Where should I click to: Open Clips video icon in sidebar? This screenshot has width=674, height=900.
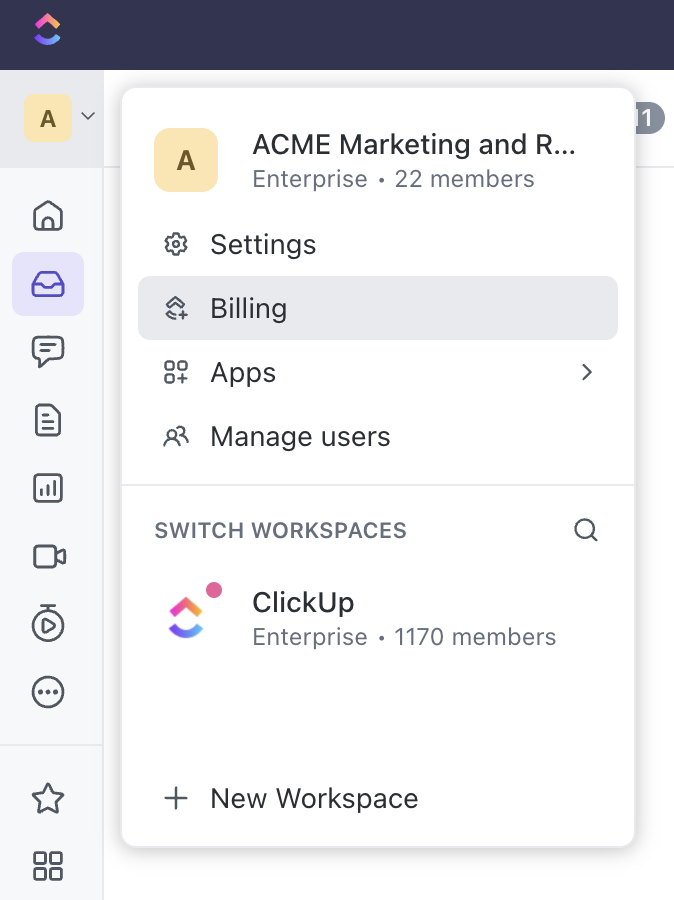pos(48,556)
